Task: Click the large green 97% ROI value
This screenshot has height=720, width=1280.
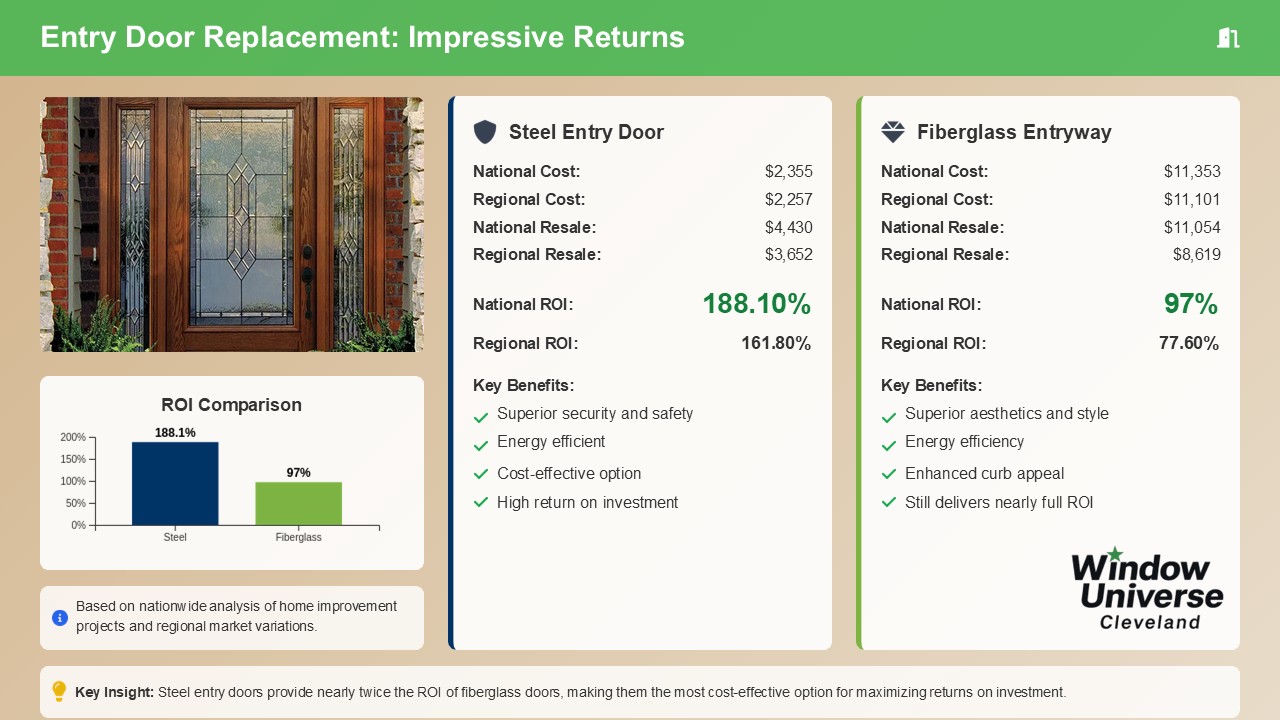Action: click(1190, 304)
